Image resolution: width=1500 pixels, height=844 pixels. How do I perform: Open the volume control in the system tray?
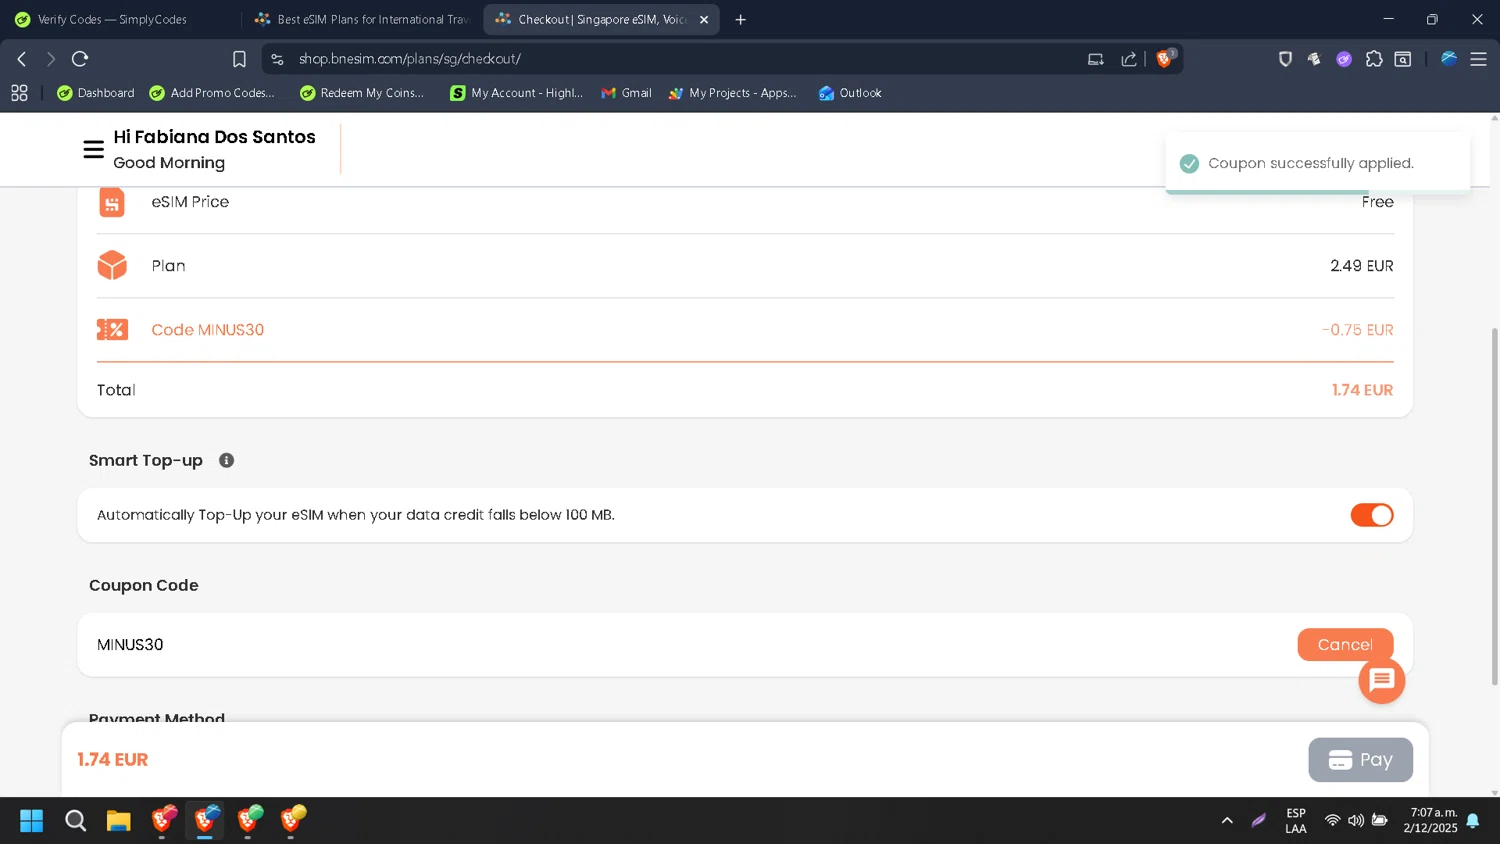[x=1356, y=821]
